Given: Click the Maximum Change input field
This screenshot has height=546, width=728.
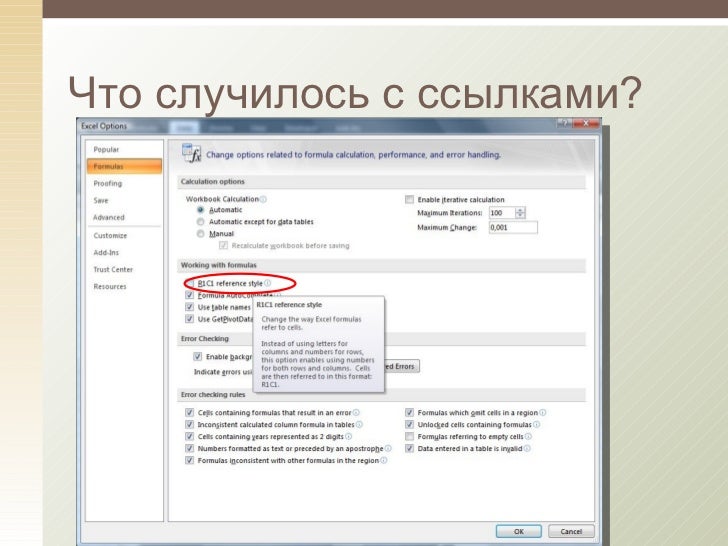Looking at the screenshot, I should coord(513,228).
